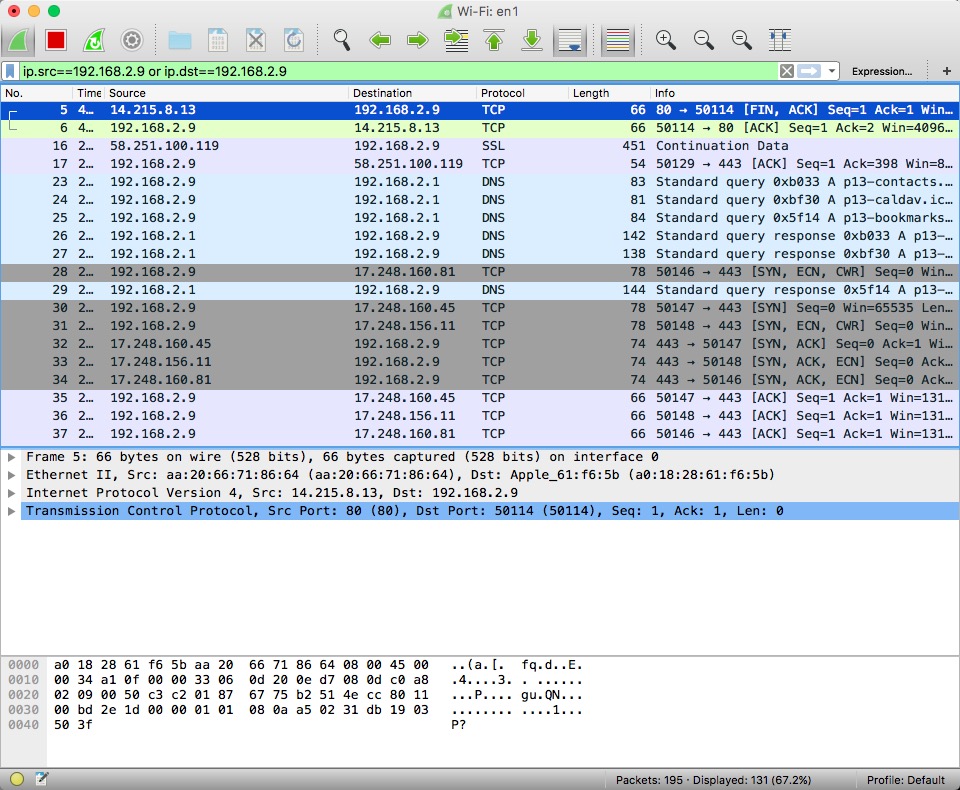Clear the display filter text
The width and height of the screenshot is (960, 790).
(x=787, y=71)
